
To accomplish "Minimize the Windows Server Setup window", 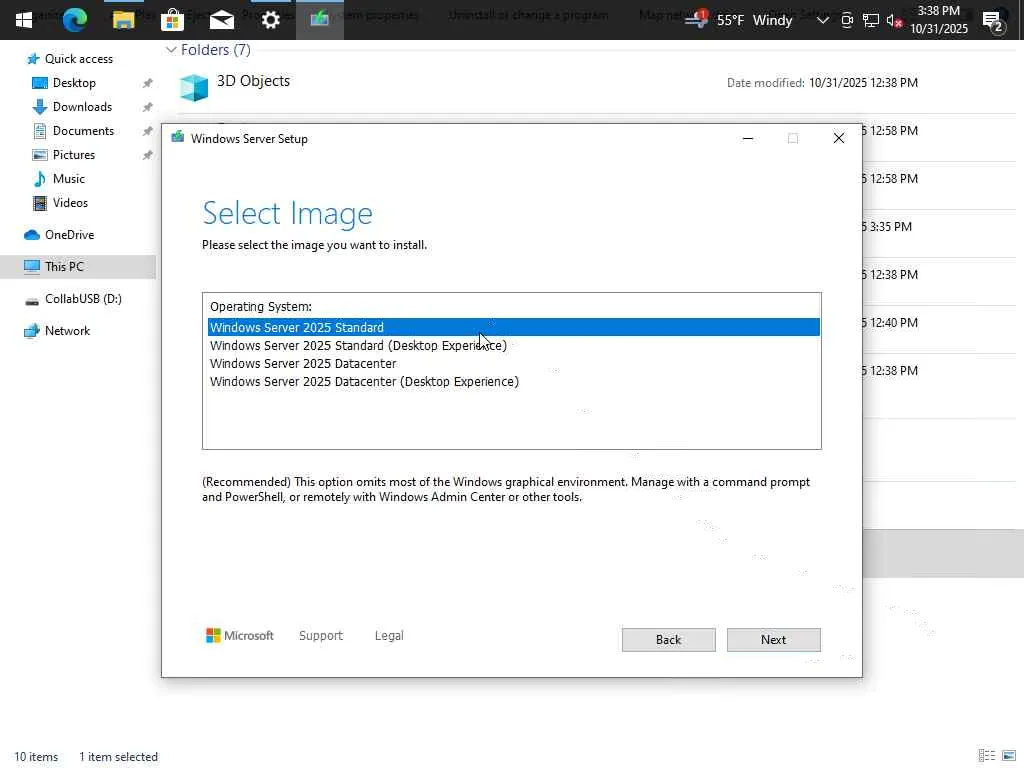I will [x=748, y=138].
